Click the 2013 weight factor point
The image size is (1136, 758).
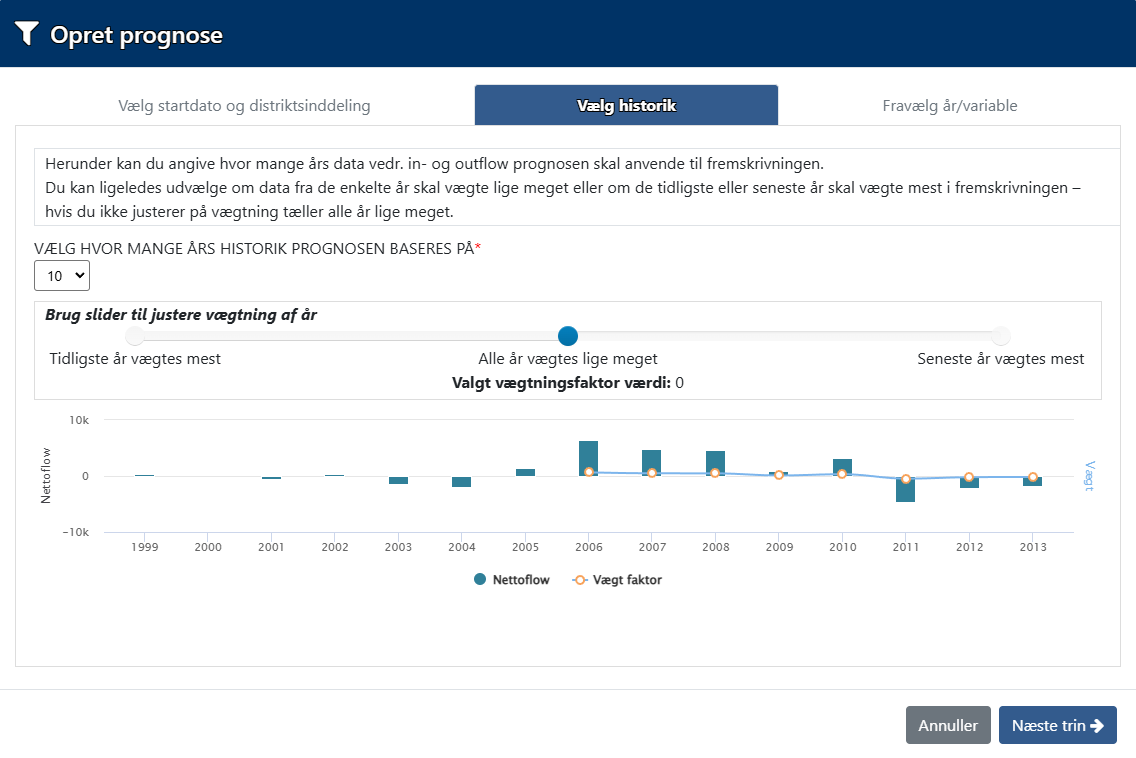(x=1033, y=478)
